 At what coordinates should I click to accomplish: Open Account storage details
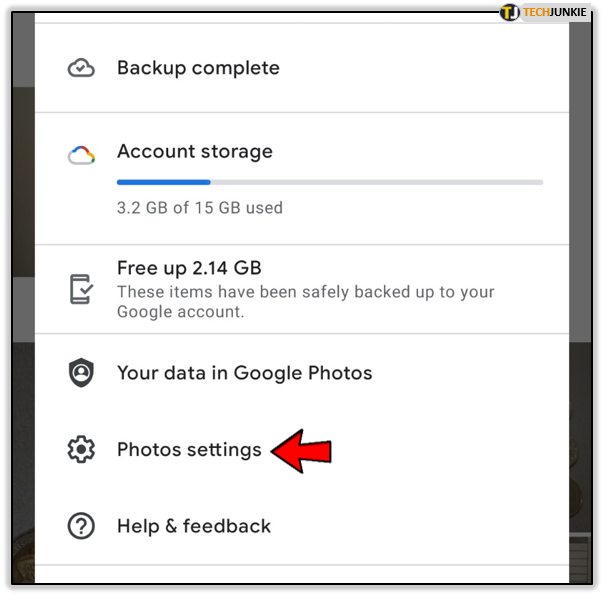tap(302, 179)
